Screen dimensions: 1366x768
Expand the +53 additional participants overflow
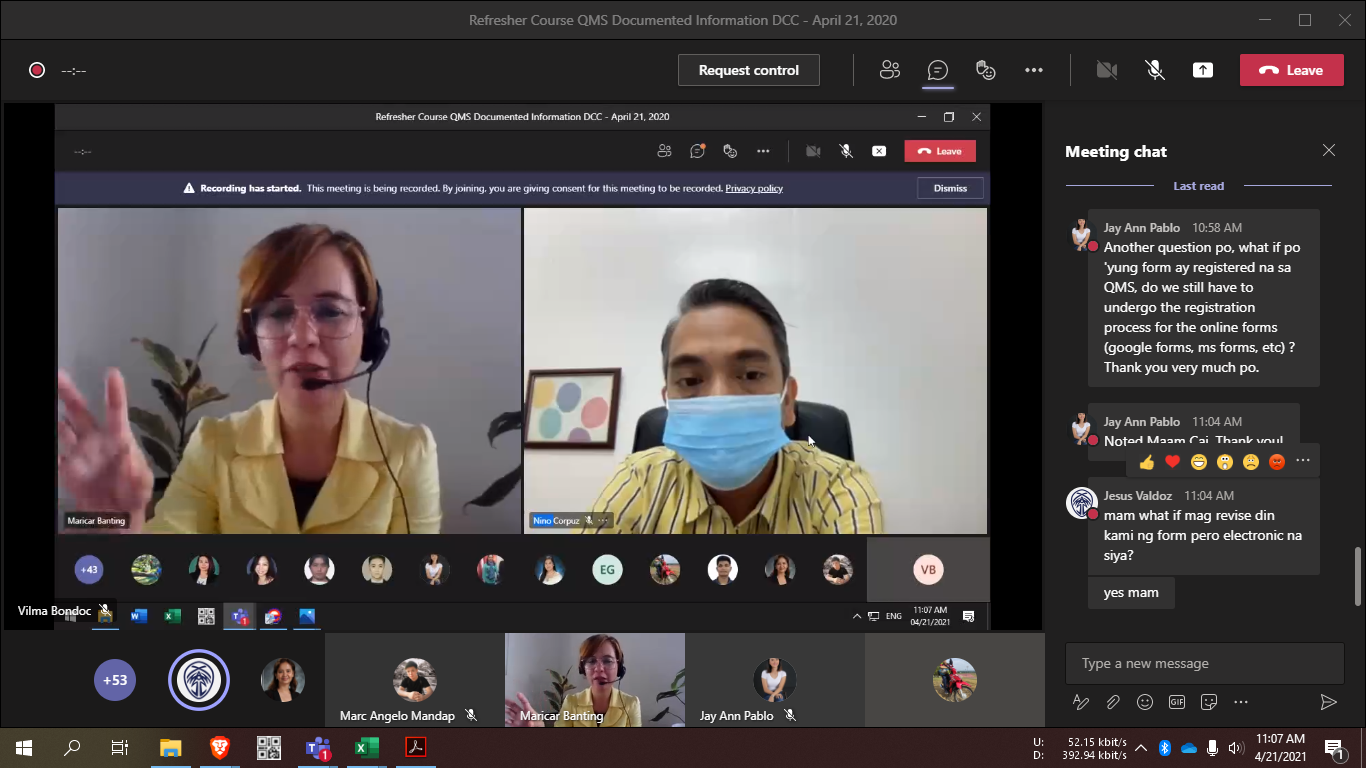115,680
